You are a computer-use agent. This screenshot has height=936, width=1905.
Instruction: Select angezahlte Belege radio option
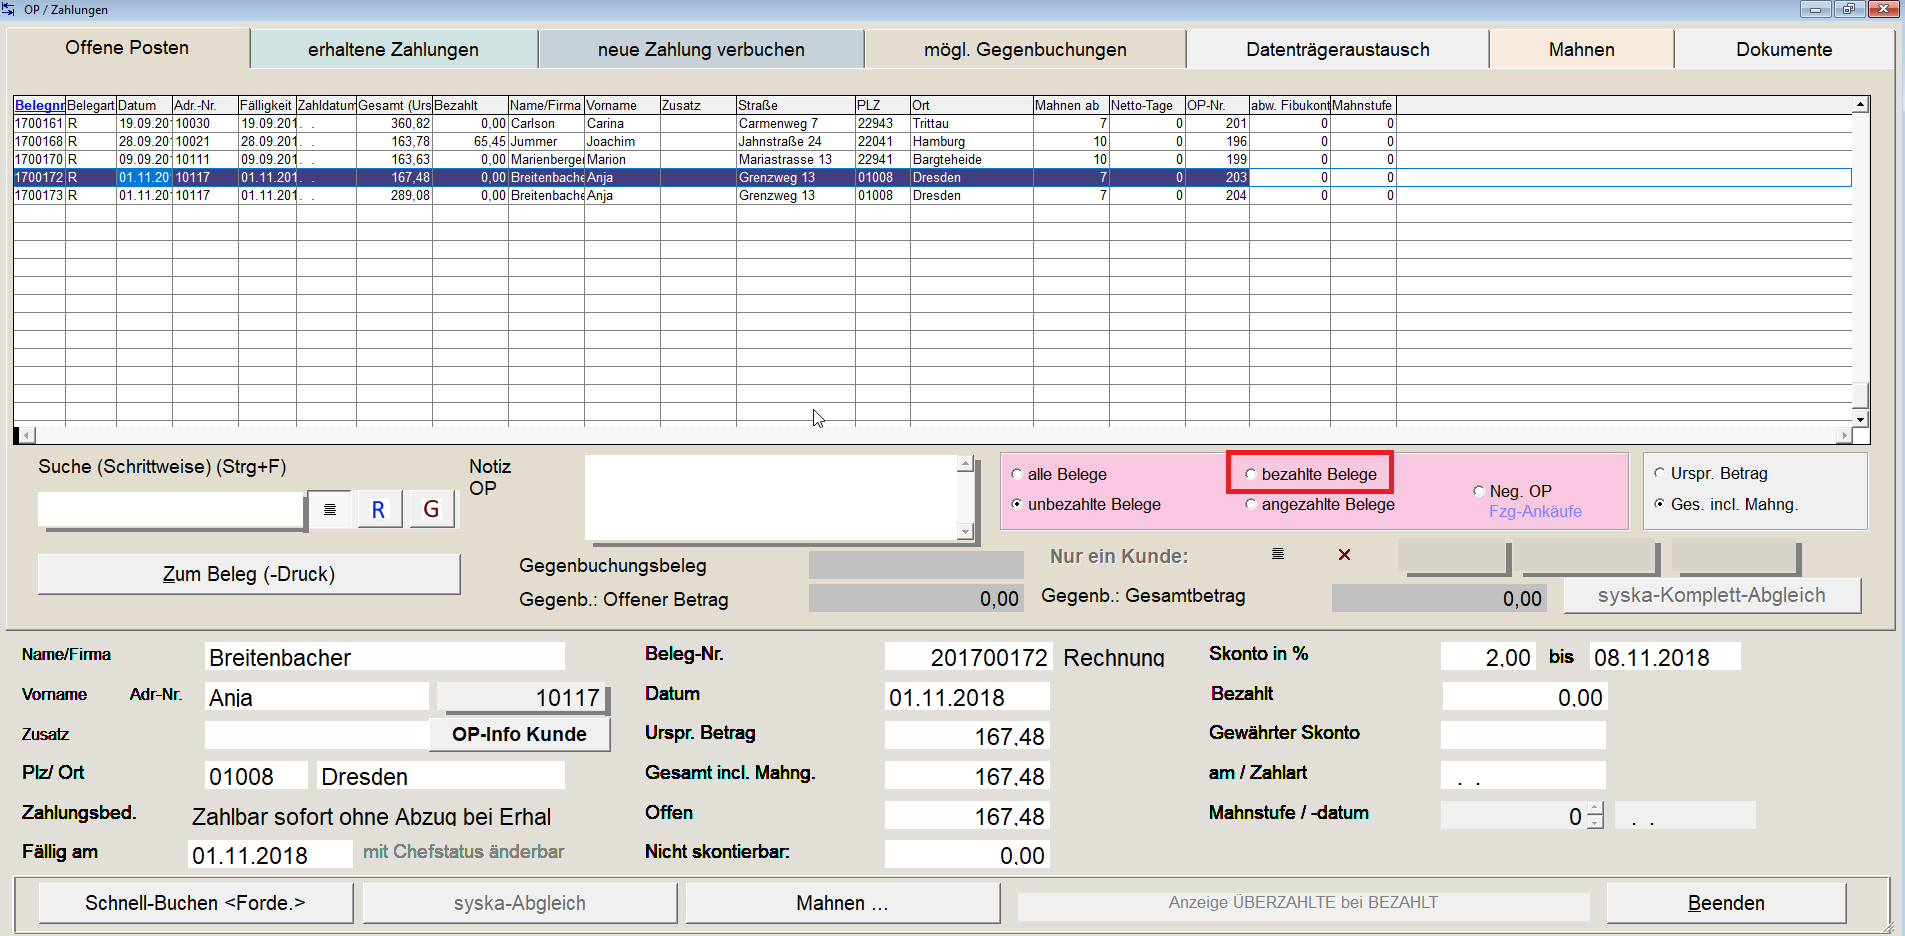(1251, 505)
